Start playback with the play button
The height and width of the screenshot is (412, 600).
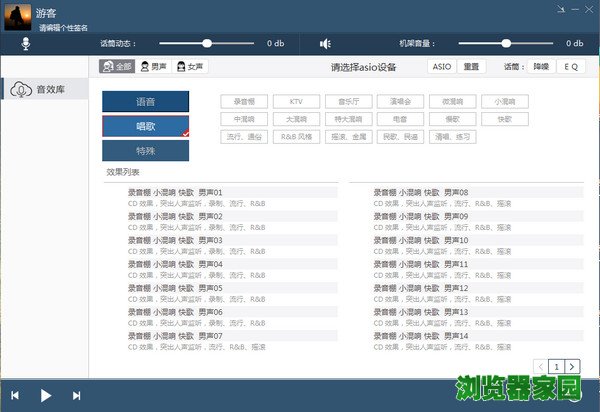click(46, 395)
